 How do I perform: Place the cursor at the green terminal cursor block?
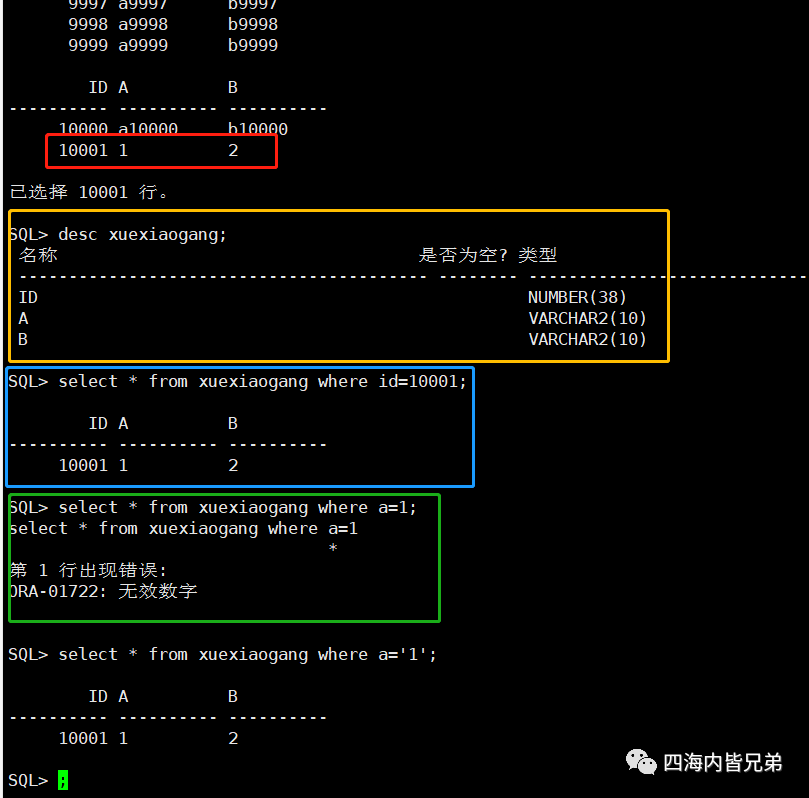tap(63, 779)
